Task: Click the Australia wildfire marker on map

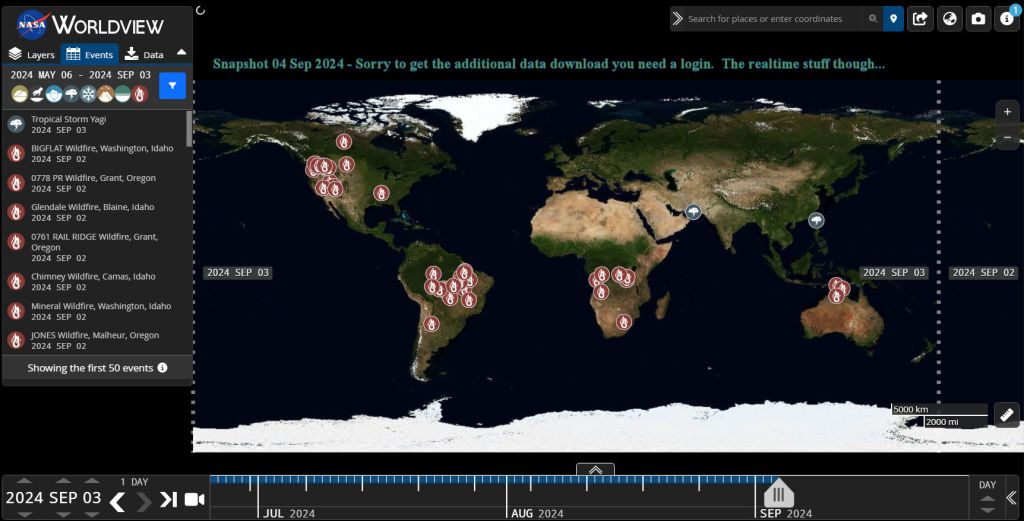Action: click(837, 296)
